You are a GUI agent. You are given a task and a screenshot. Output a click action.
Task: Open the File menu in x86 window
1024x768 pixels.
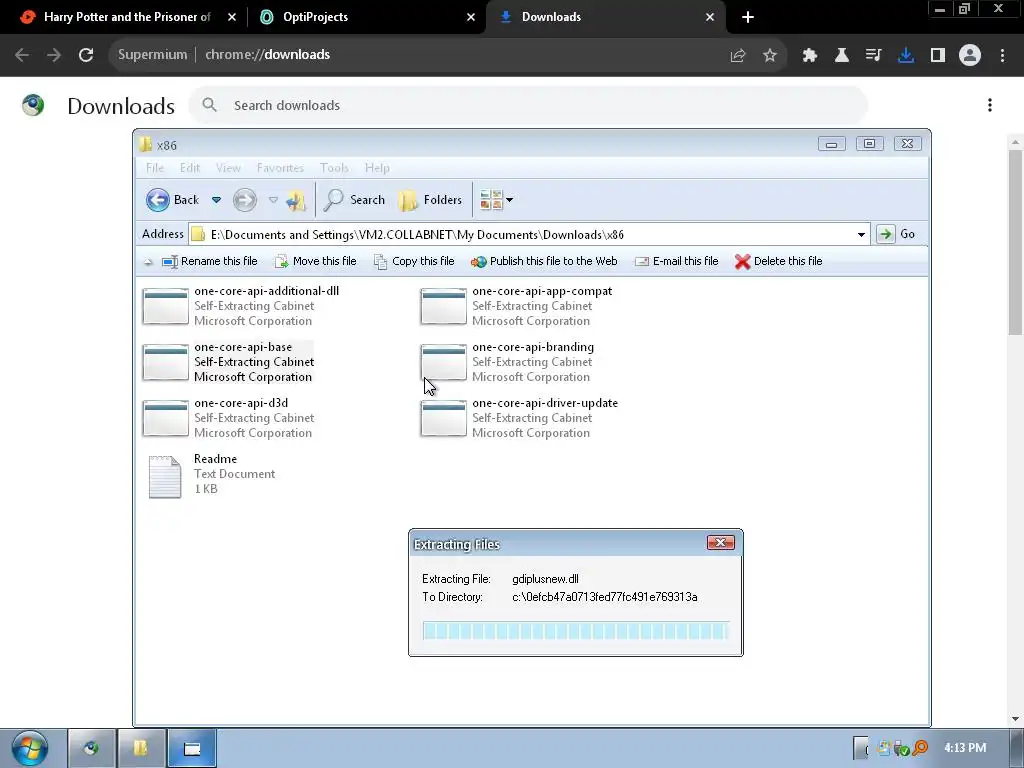pyautogui.click(x=155, y=168)
